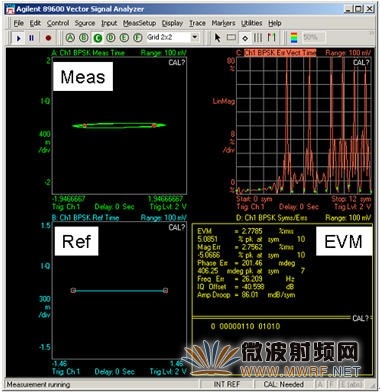Image resolution: width=380 pixels, height=392 pixels.
Task: Click 'LinMag' Y-axis label on trace C
Action: coord(224,101)
